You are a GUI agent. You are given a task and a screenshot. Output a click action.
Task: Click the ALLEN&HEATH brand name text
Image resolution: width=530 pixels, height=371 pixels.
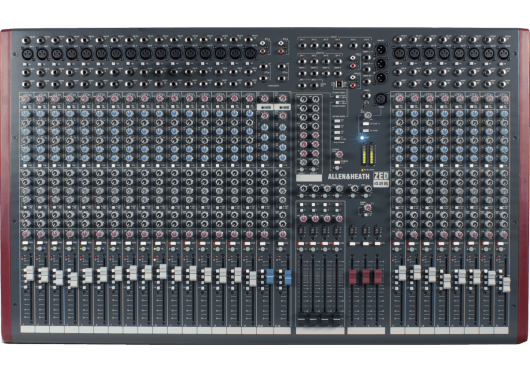(x=348, y=177)
